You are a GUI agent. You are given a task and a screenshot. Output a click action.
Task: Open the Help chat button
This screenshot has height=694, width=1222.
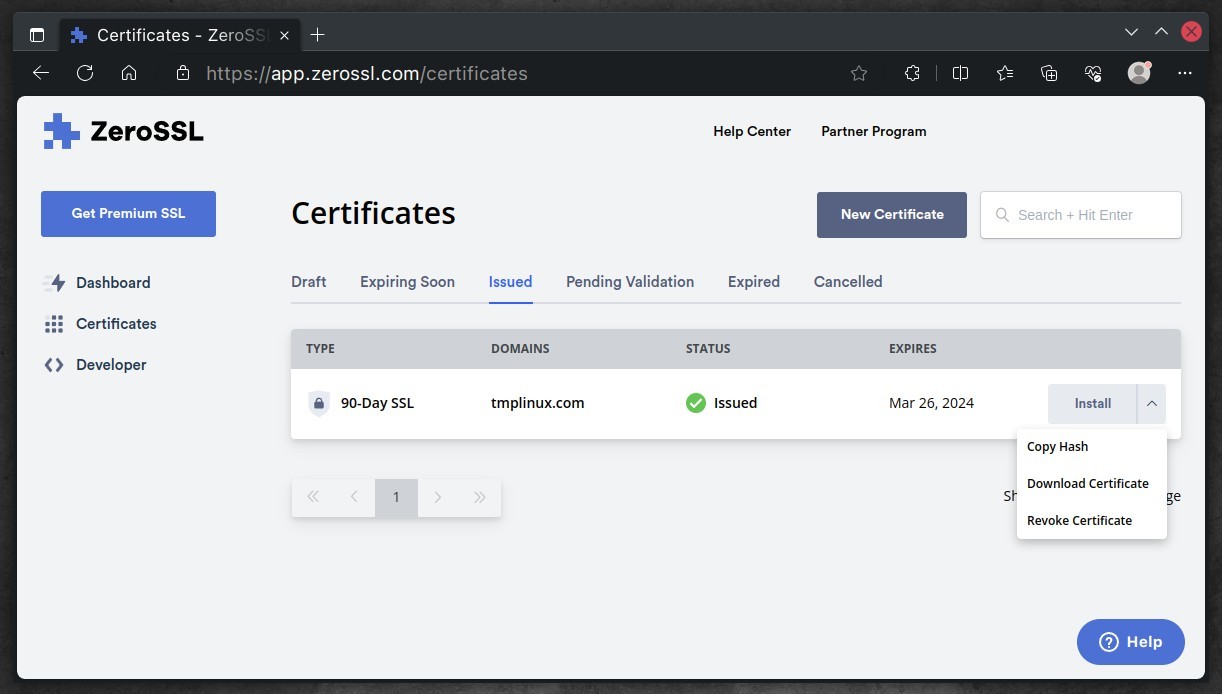point(1131,642)
